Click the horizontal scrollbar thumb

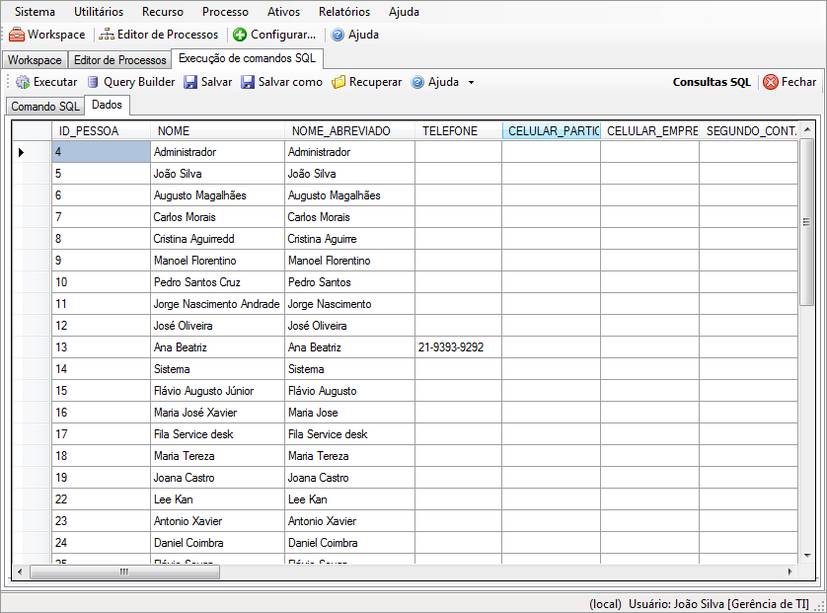[x=124, y=571]
